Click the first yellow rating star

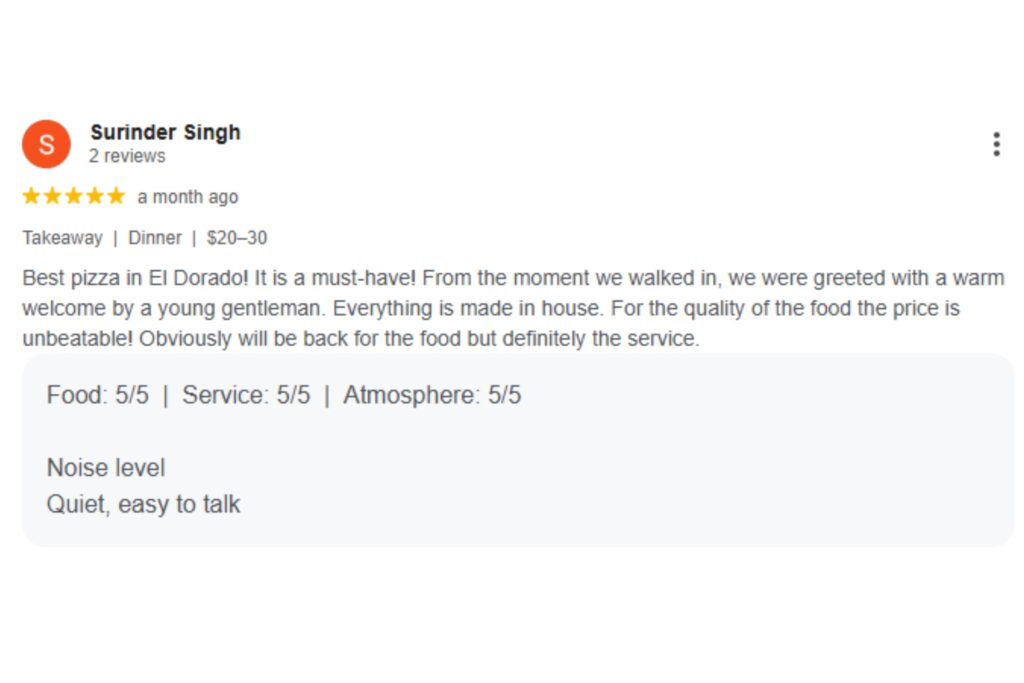(31, 196)
